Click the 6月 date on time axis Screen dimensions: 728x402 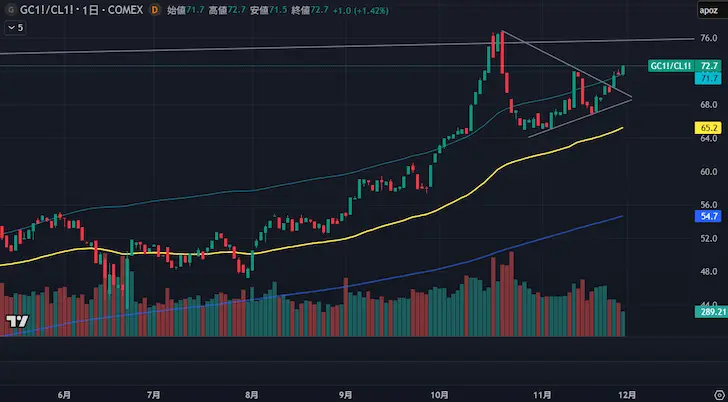(x=64, y=395)
